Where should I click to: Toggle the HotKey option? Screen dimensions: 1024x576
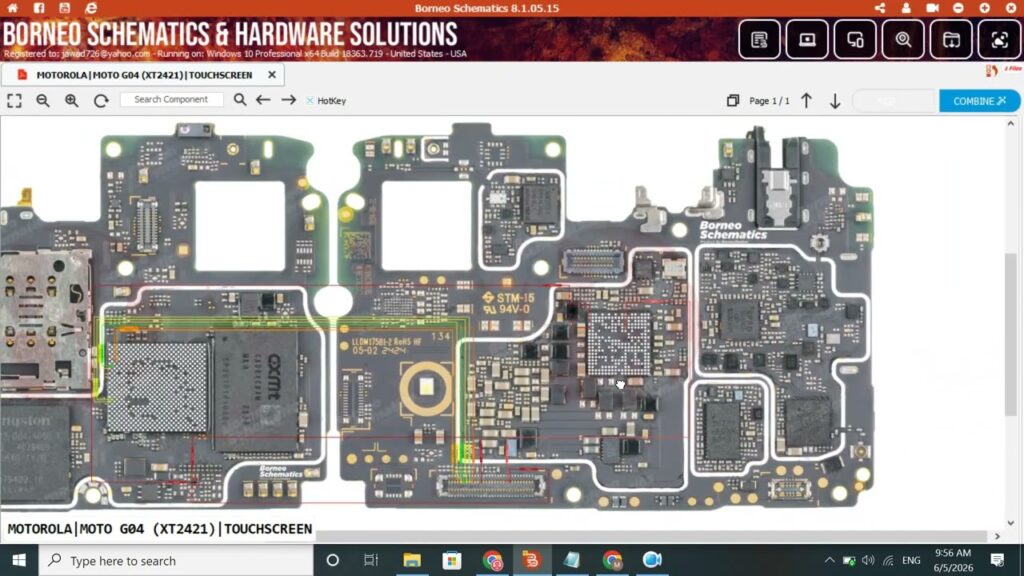[x=326, y=101]
